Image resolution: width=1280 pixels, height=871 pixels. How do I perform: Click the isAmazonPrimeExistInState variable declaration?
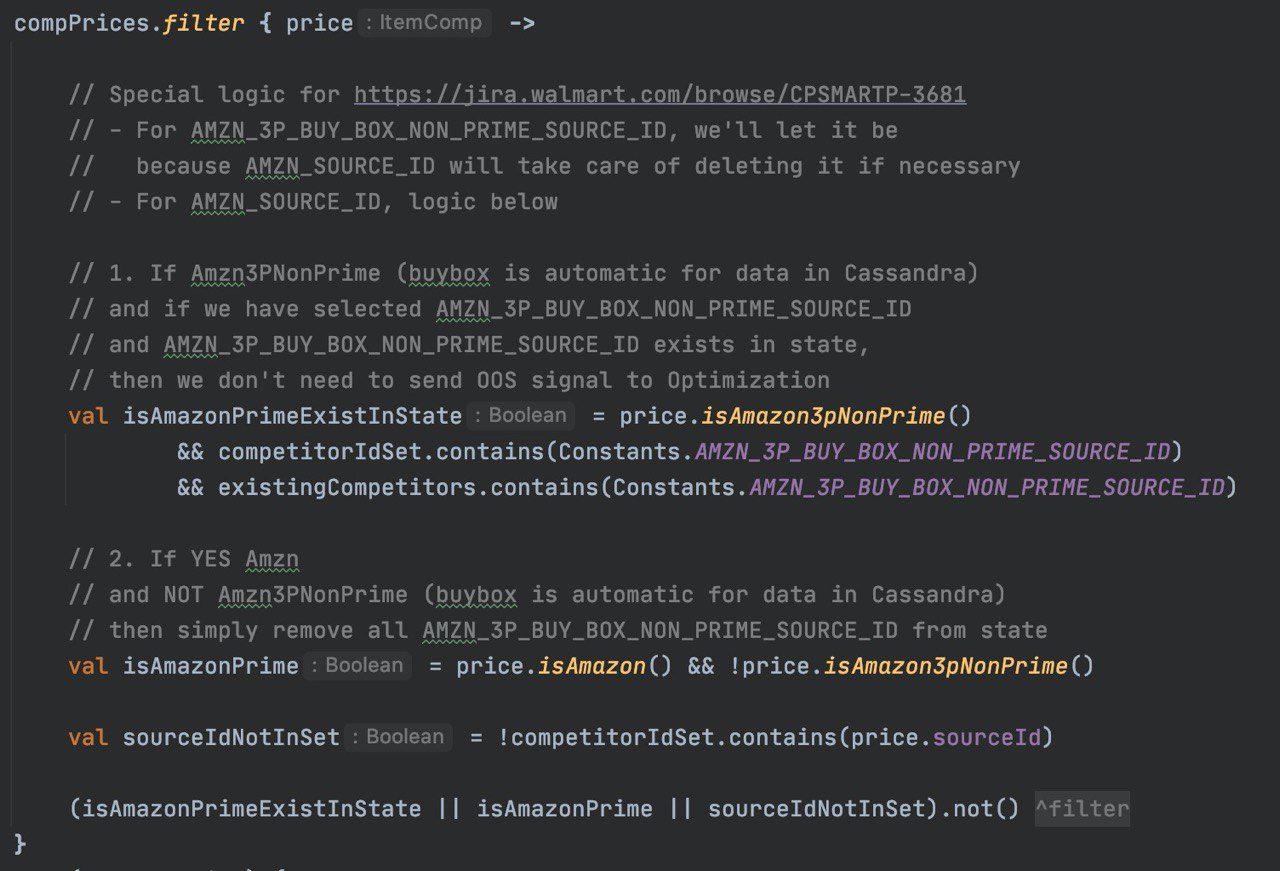tap(292, 415)
